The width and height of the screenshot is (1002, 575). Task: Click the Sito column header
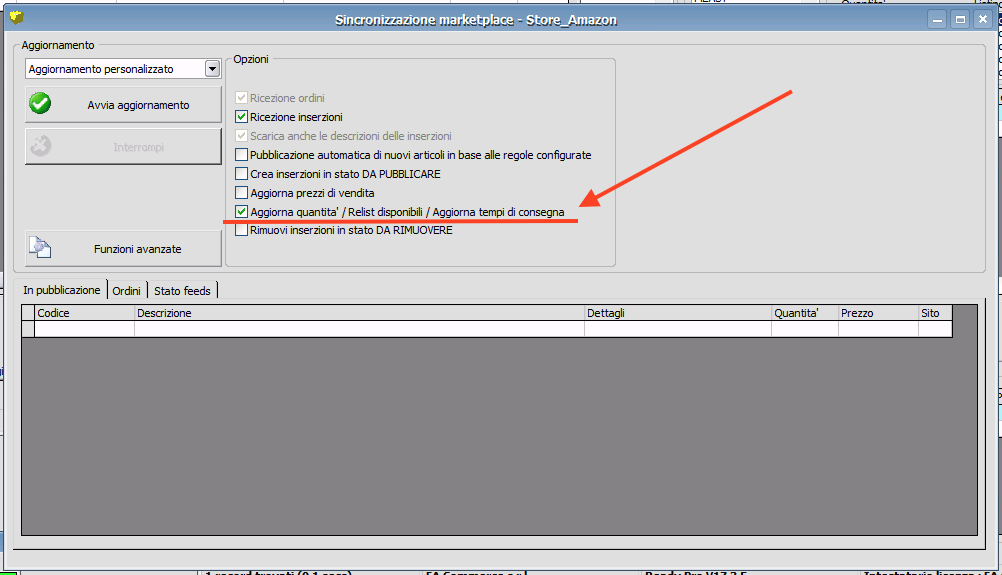pos(936,313)
